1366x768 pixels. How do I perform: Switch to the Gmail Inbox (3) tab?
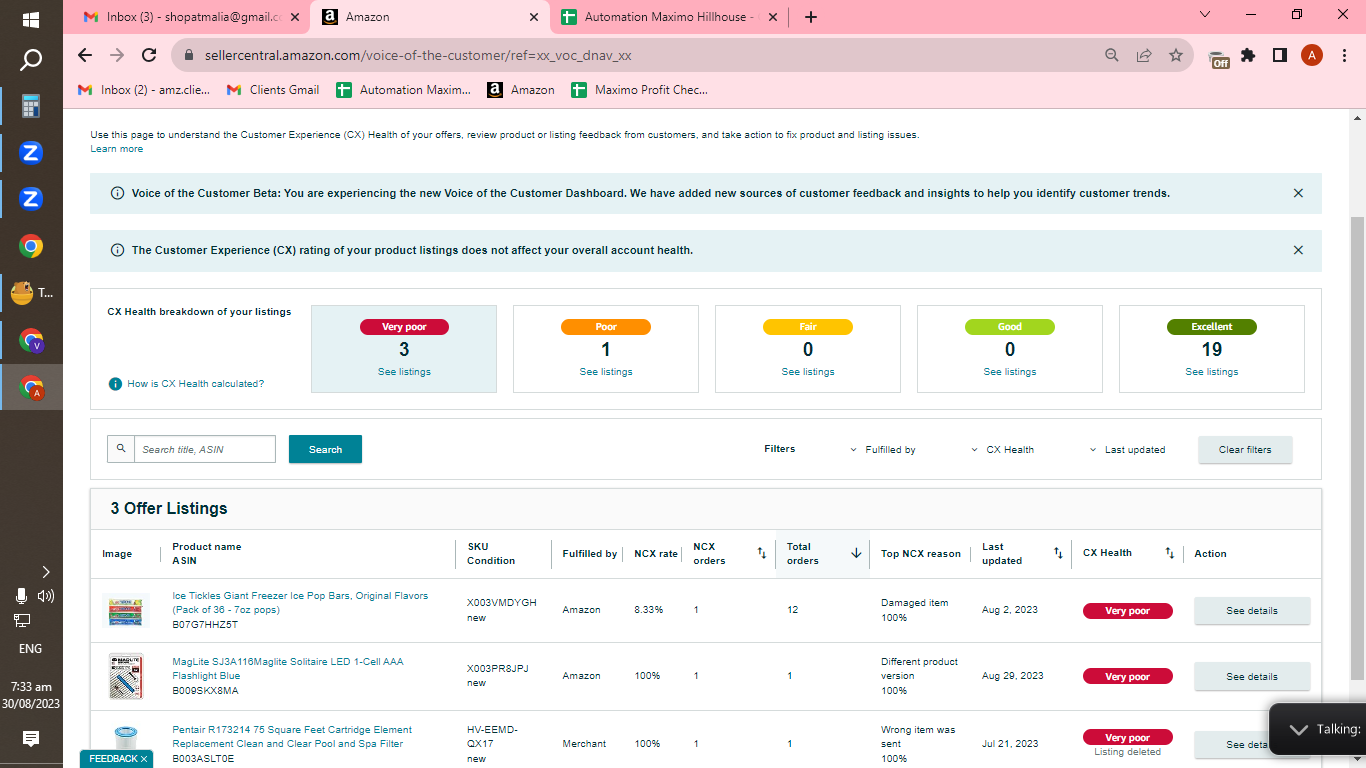pos(190,17)
